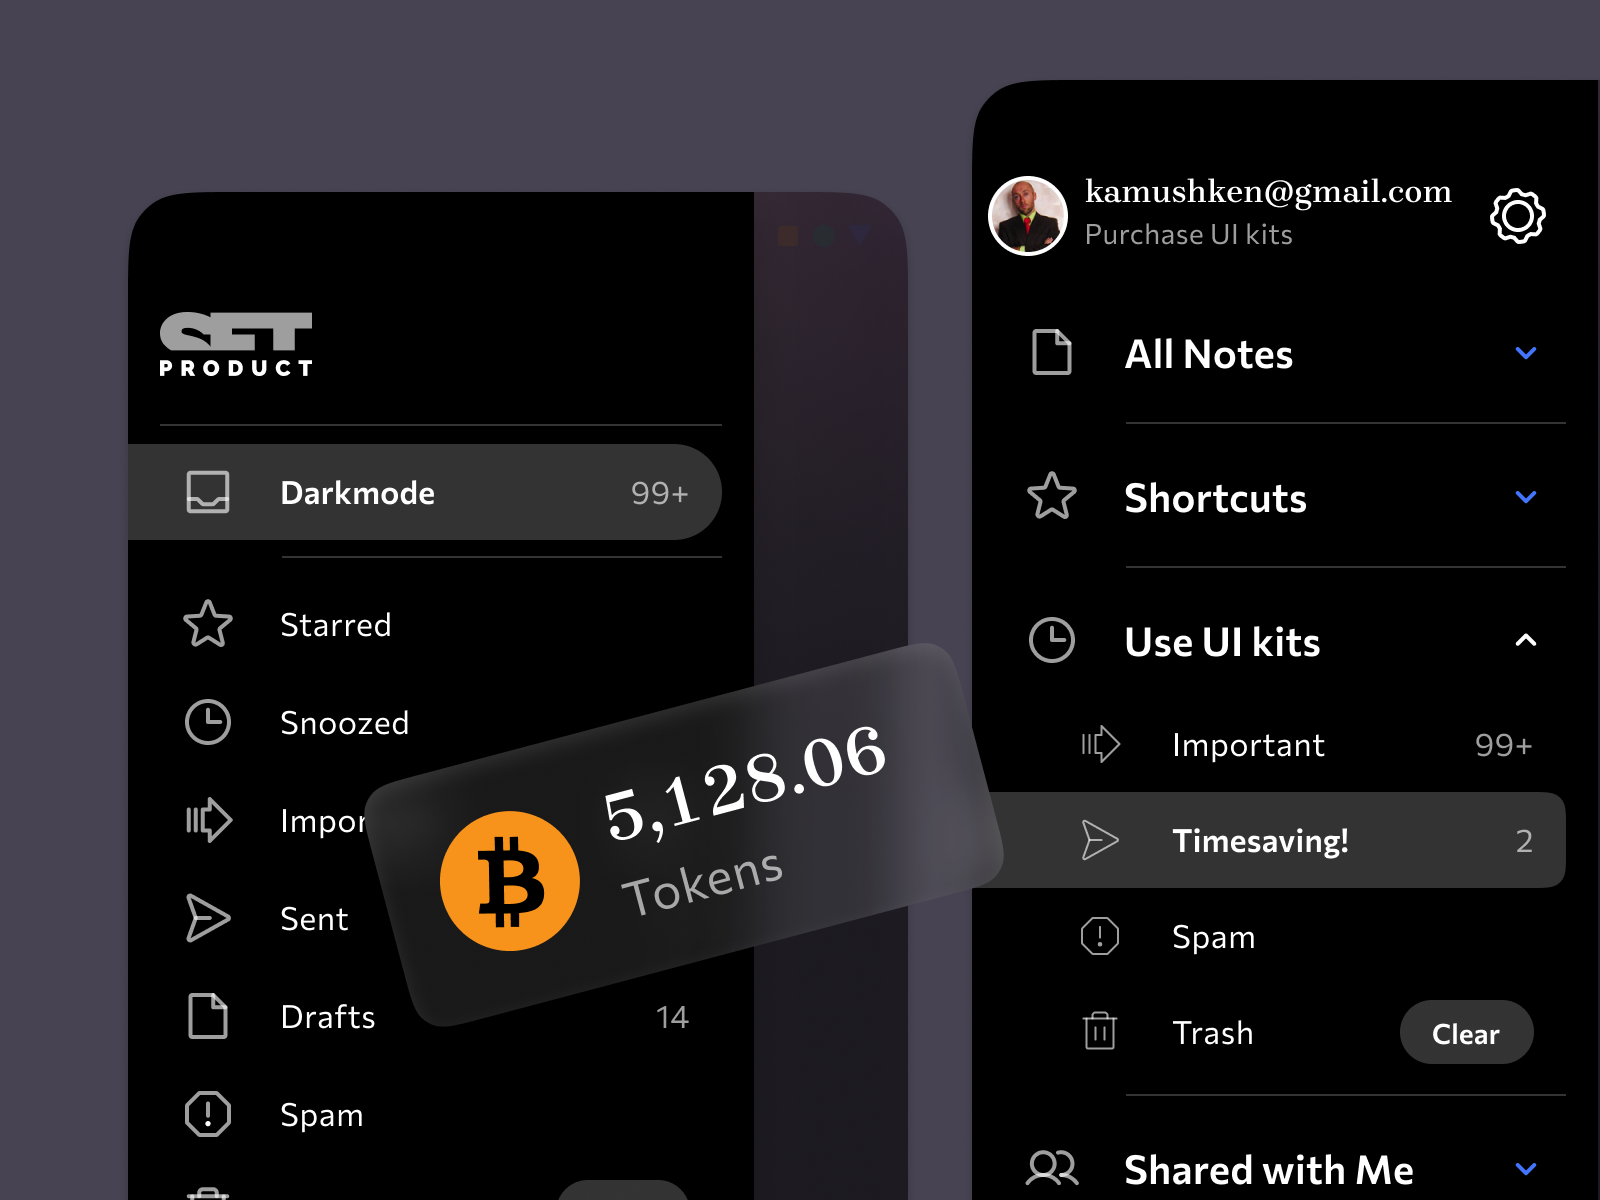Open settings via the gear icon
The height and width of the screenshot is (1200, 1600).
click(1517, 215)
